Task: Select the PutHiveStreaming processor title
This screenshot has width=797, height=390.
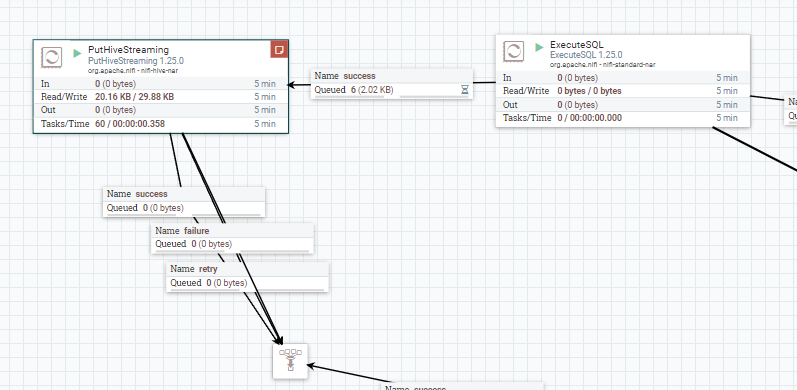Action: [x=128, y=50]
